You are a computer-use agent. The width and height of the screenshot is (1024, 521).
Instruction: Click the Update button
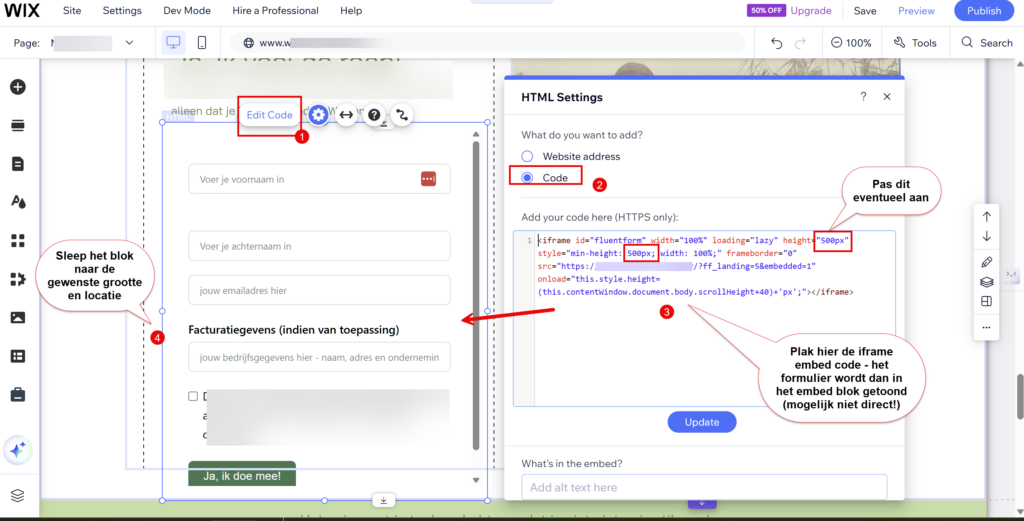point(702,422)
